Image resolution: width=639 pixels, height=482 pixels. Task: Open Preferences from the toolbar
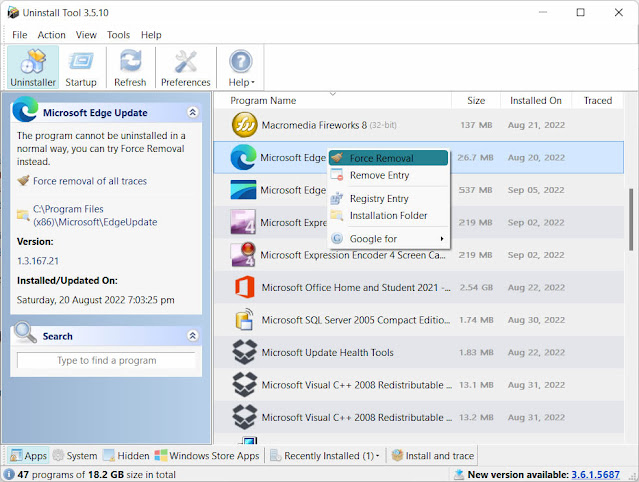(x=185, y=68)
